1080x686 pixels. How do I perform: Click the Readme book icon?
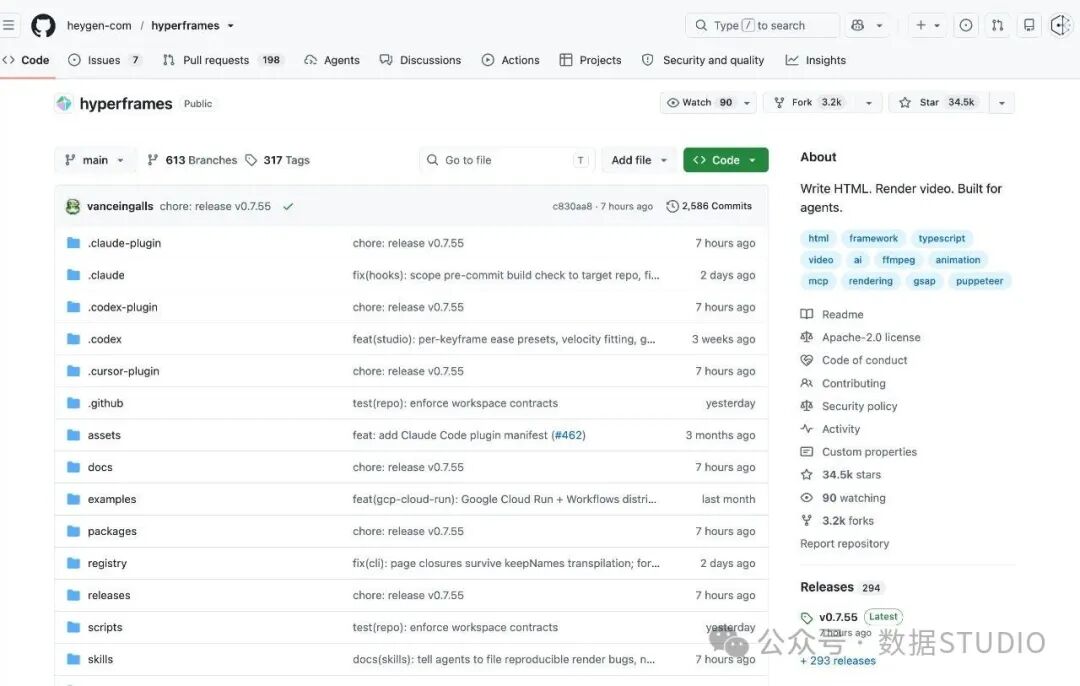(807, 314)
